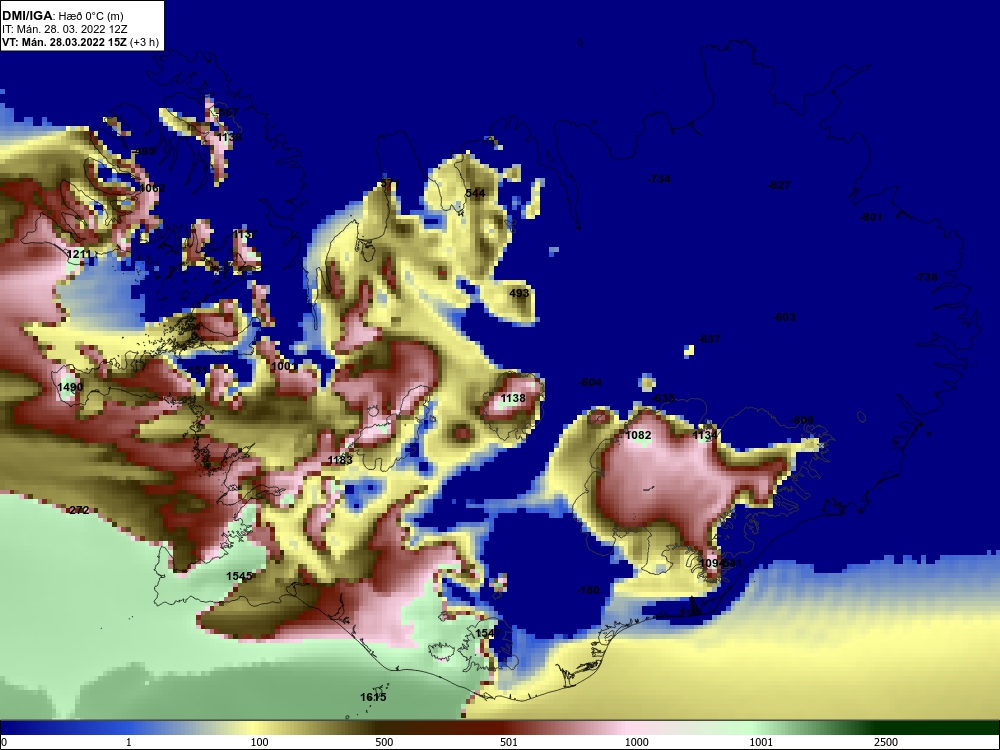Click the map value 1615
The height and width of the screenshot is (750, 1000).
373,697
